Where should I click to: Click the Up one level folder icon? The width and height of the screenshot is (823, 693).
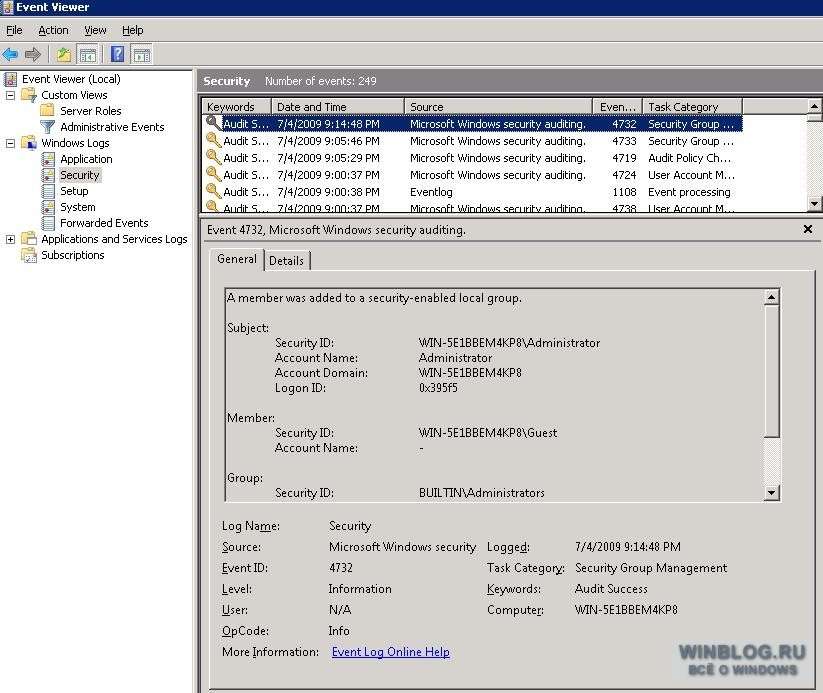(x=64, y=54)
